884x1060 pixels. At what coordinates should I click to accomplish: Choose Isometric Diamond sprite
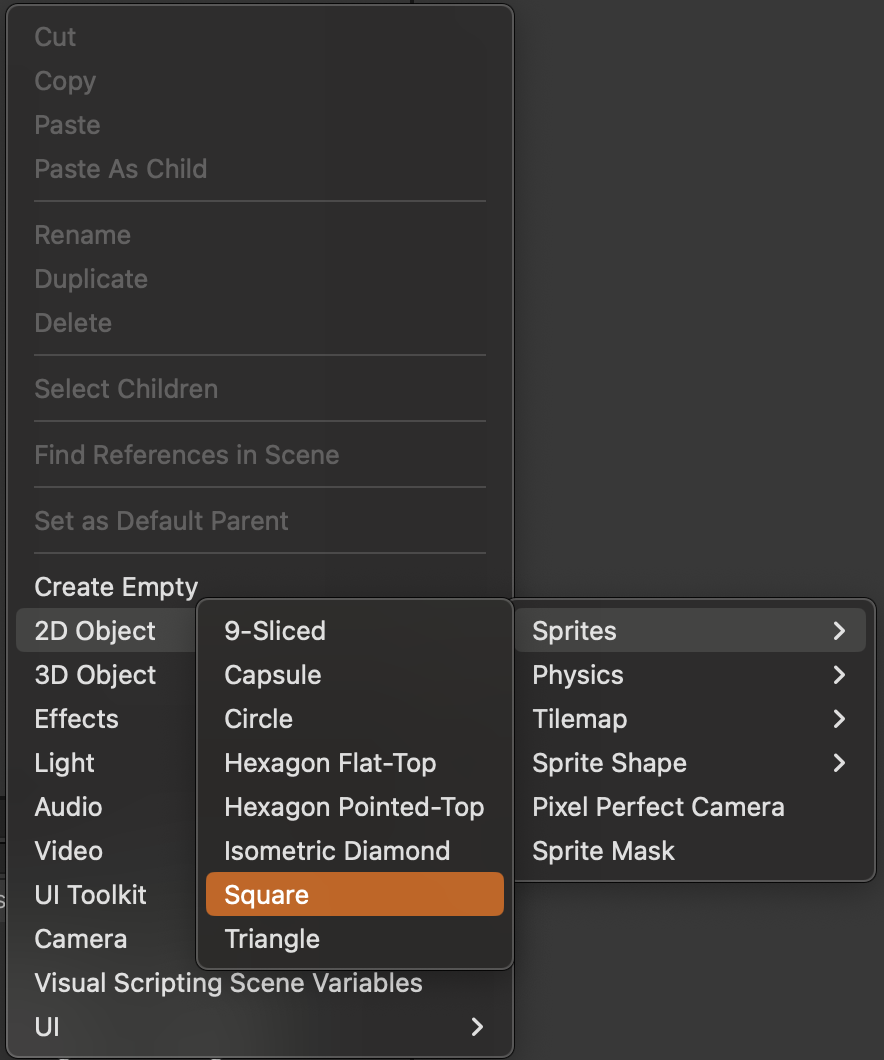(337, 851)
